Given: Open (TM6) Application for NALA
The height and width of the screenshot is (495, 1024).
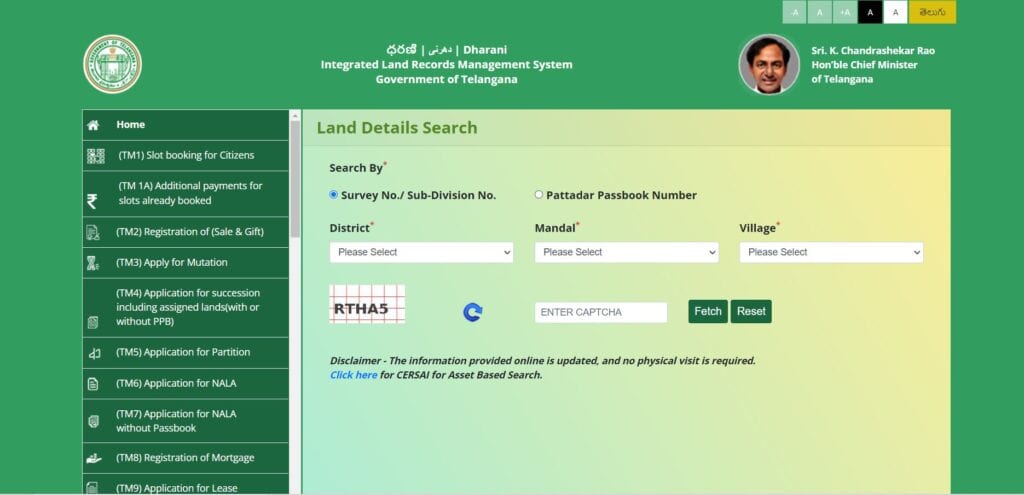Looking at the screenshot, I should click(x=185, y=383).
